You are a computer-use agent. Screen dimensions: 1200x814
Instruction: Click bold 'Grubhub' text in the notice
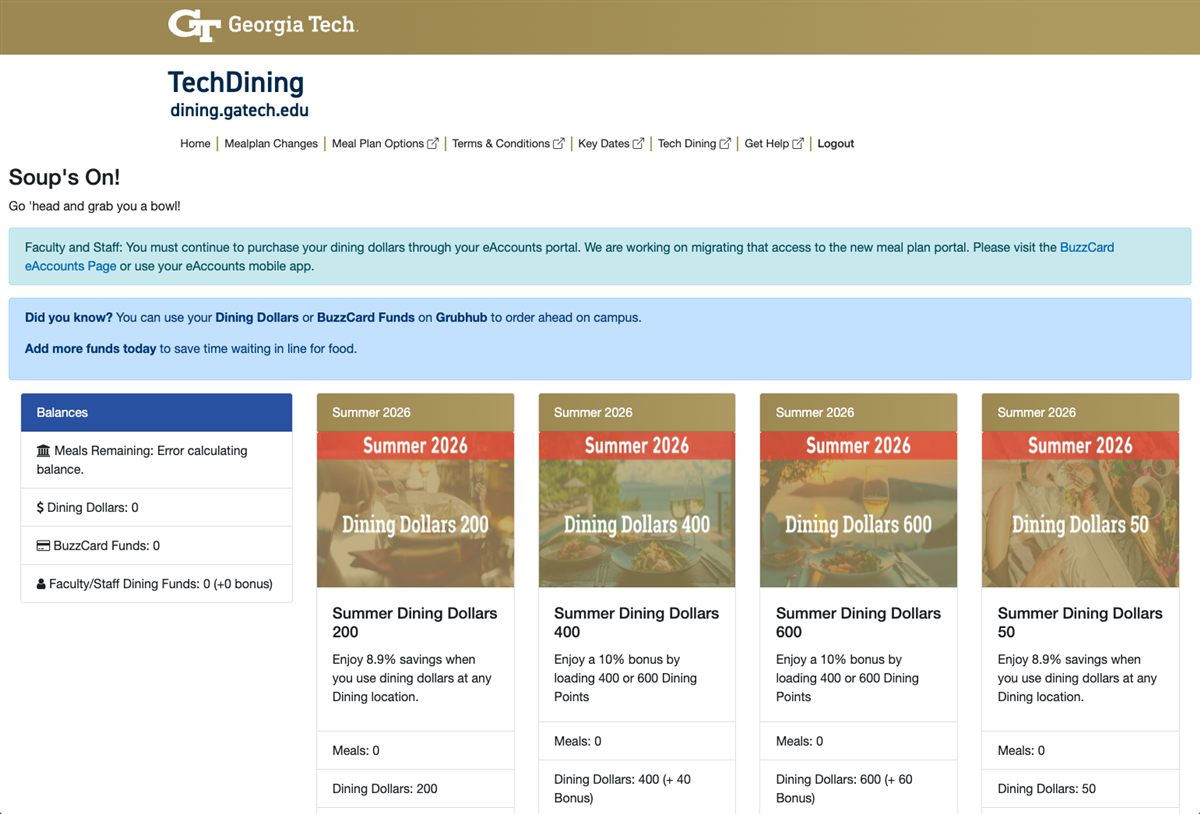[461, 318]
